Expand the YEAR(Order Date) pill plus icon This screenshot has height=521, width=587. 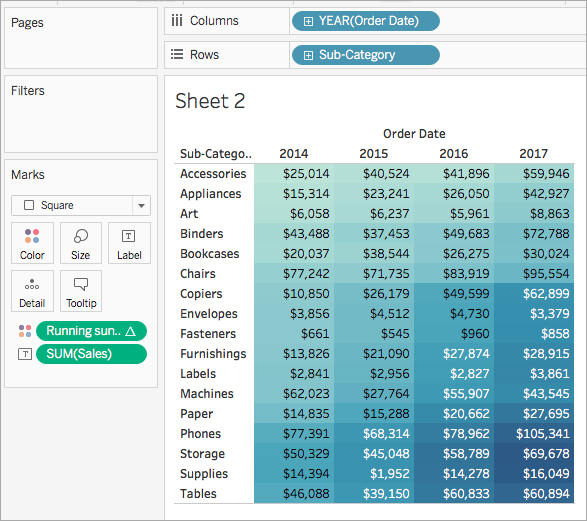tap(308, 21)
